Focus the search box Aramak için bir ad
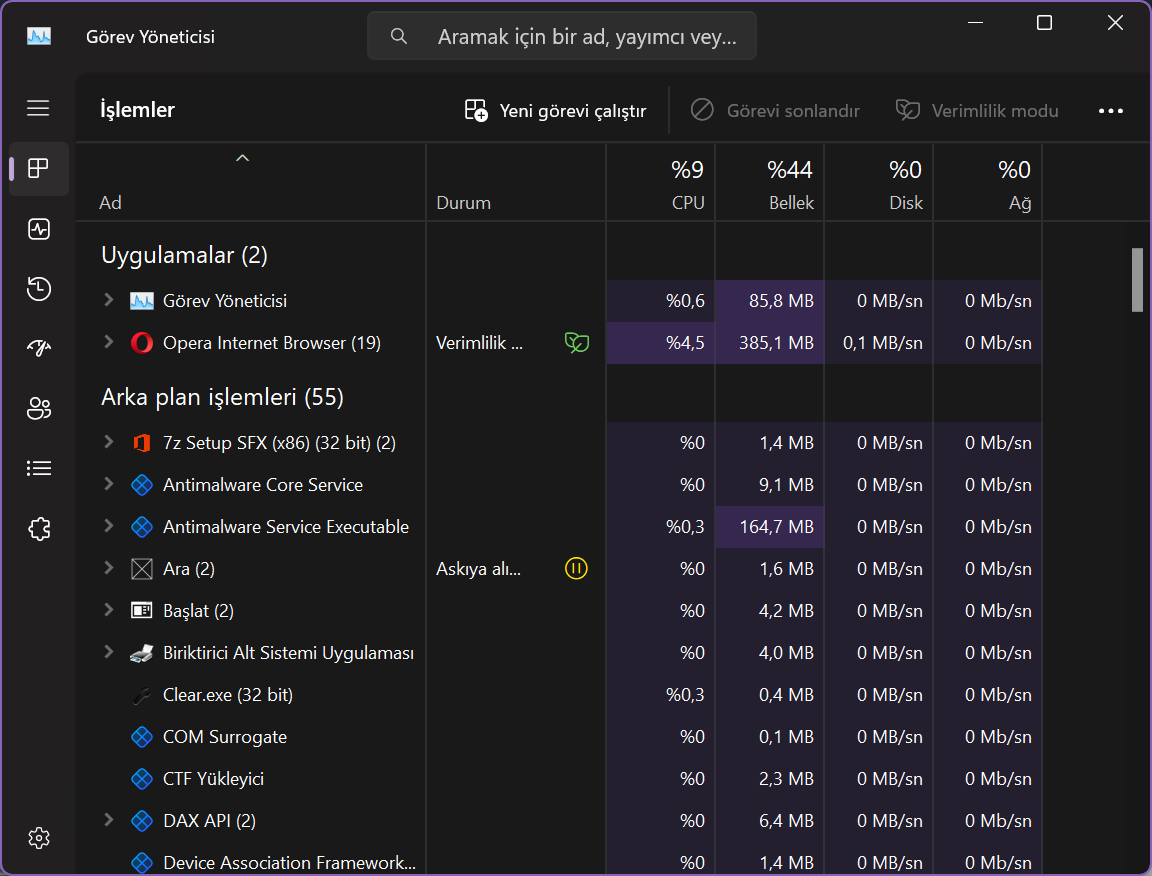1152x876 pixels. coord(561,36)
